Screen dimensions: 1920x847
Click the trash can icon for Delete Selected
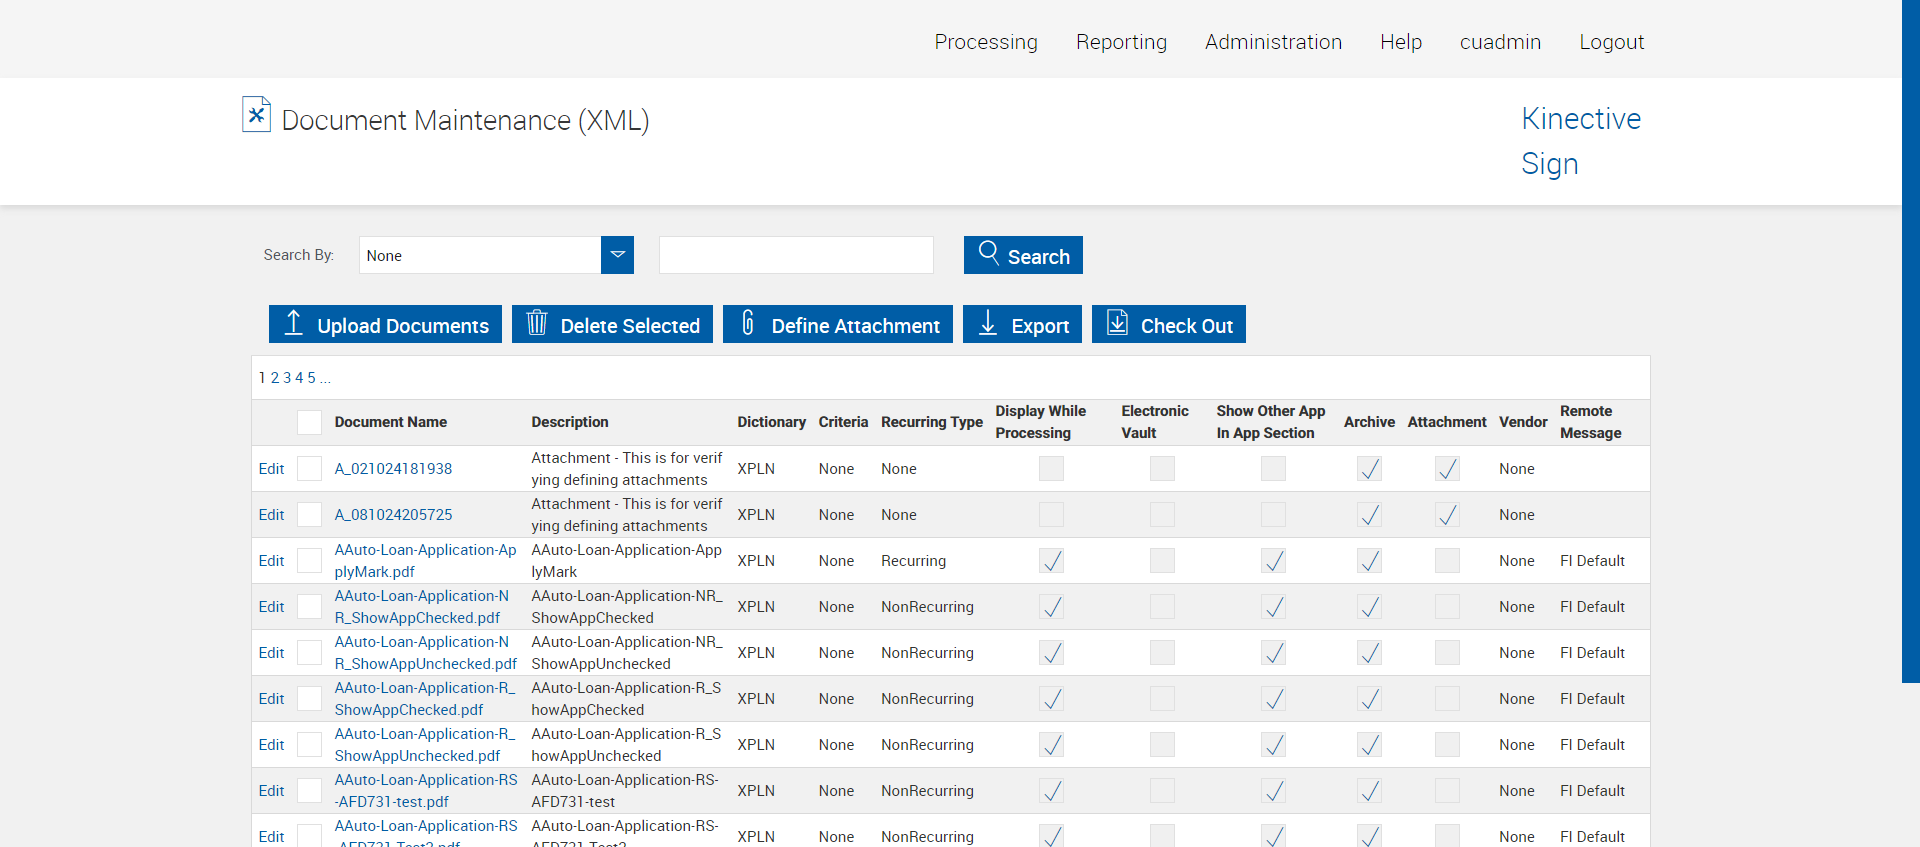pos(537,323)
